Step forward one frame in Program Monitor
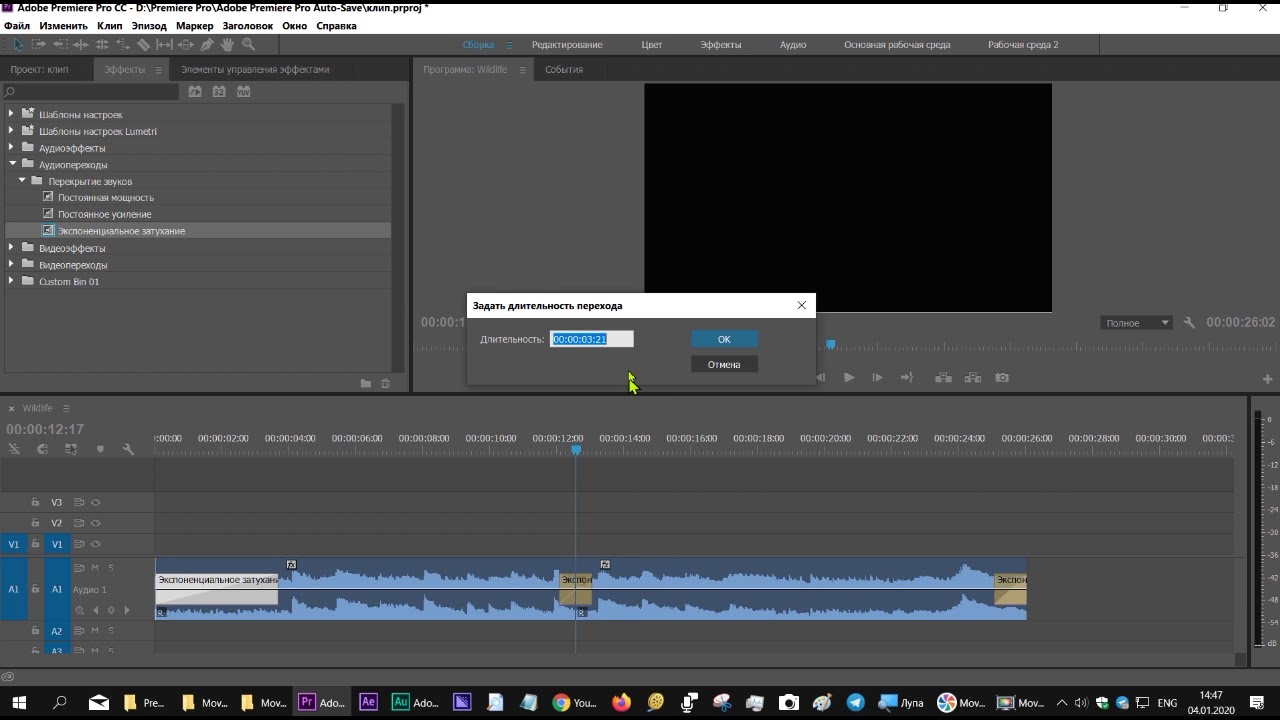Image resolution: width=1280 pixels, height=720 pixels. pos(877,377)
